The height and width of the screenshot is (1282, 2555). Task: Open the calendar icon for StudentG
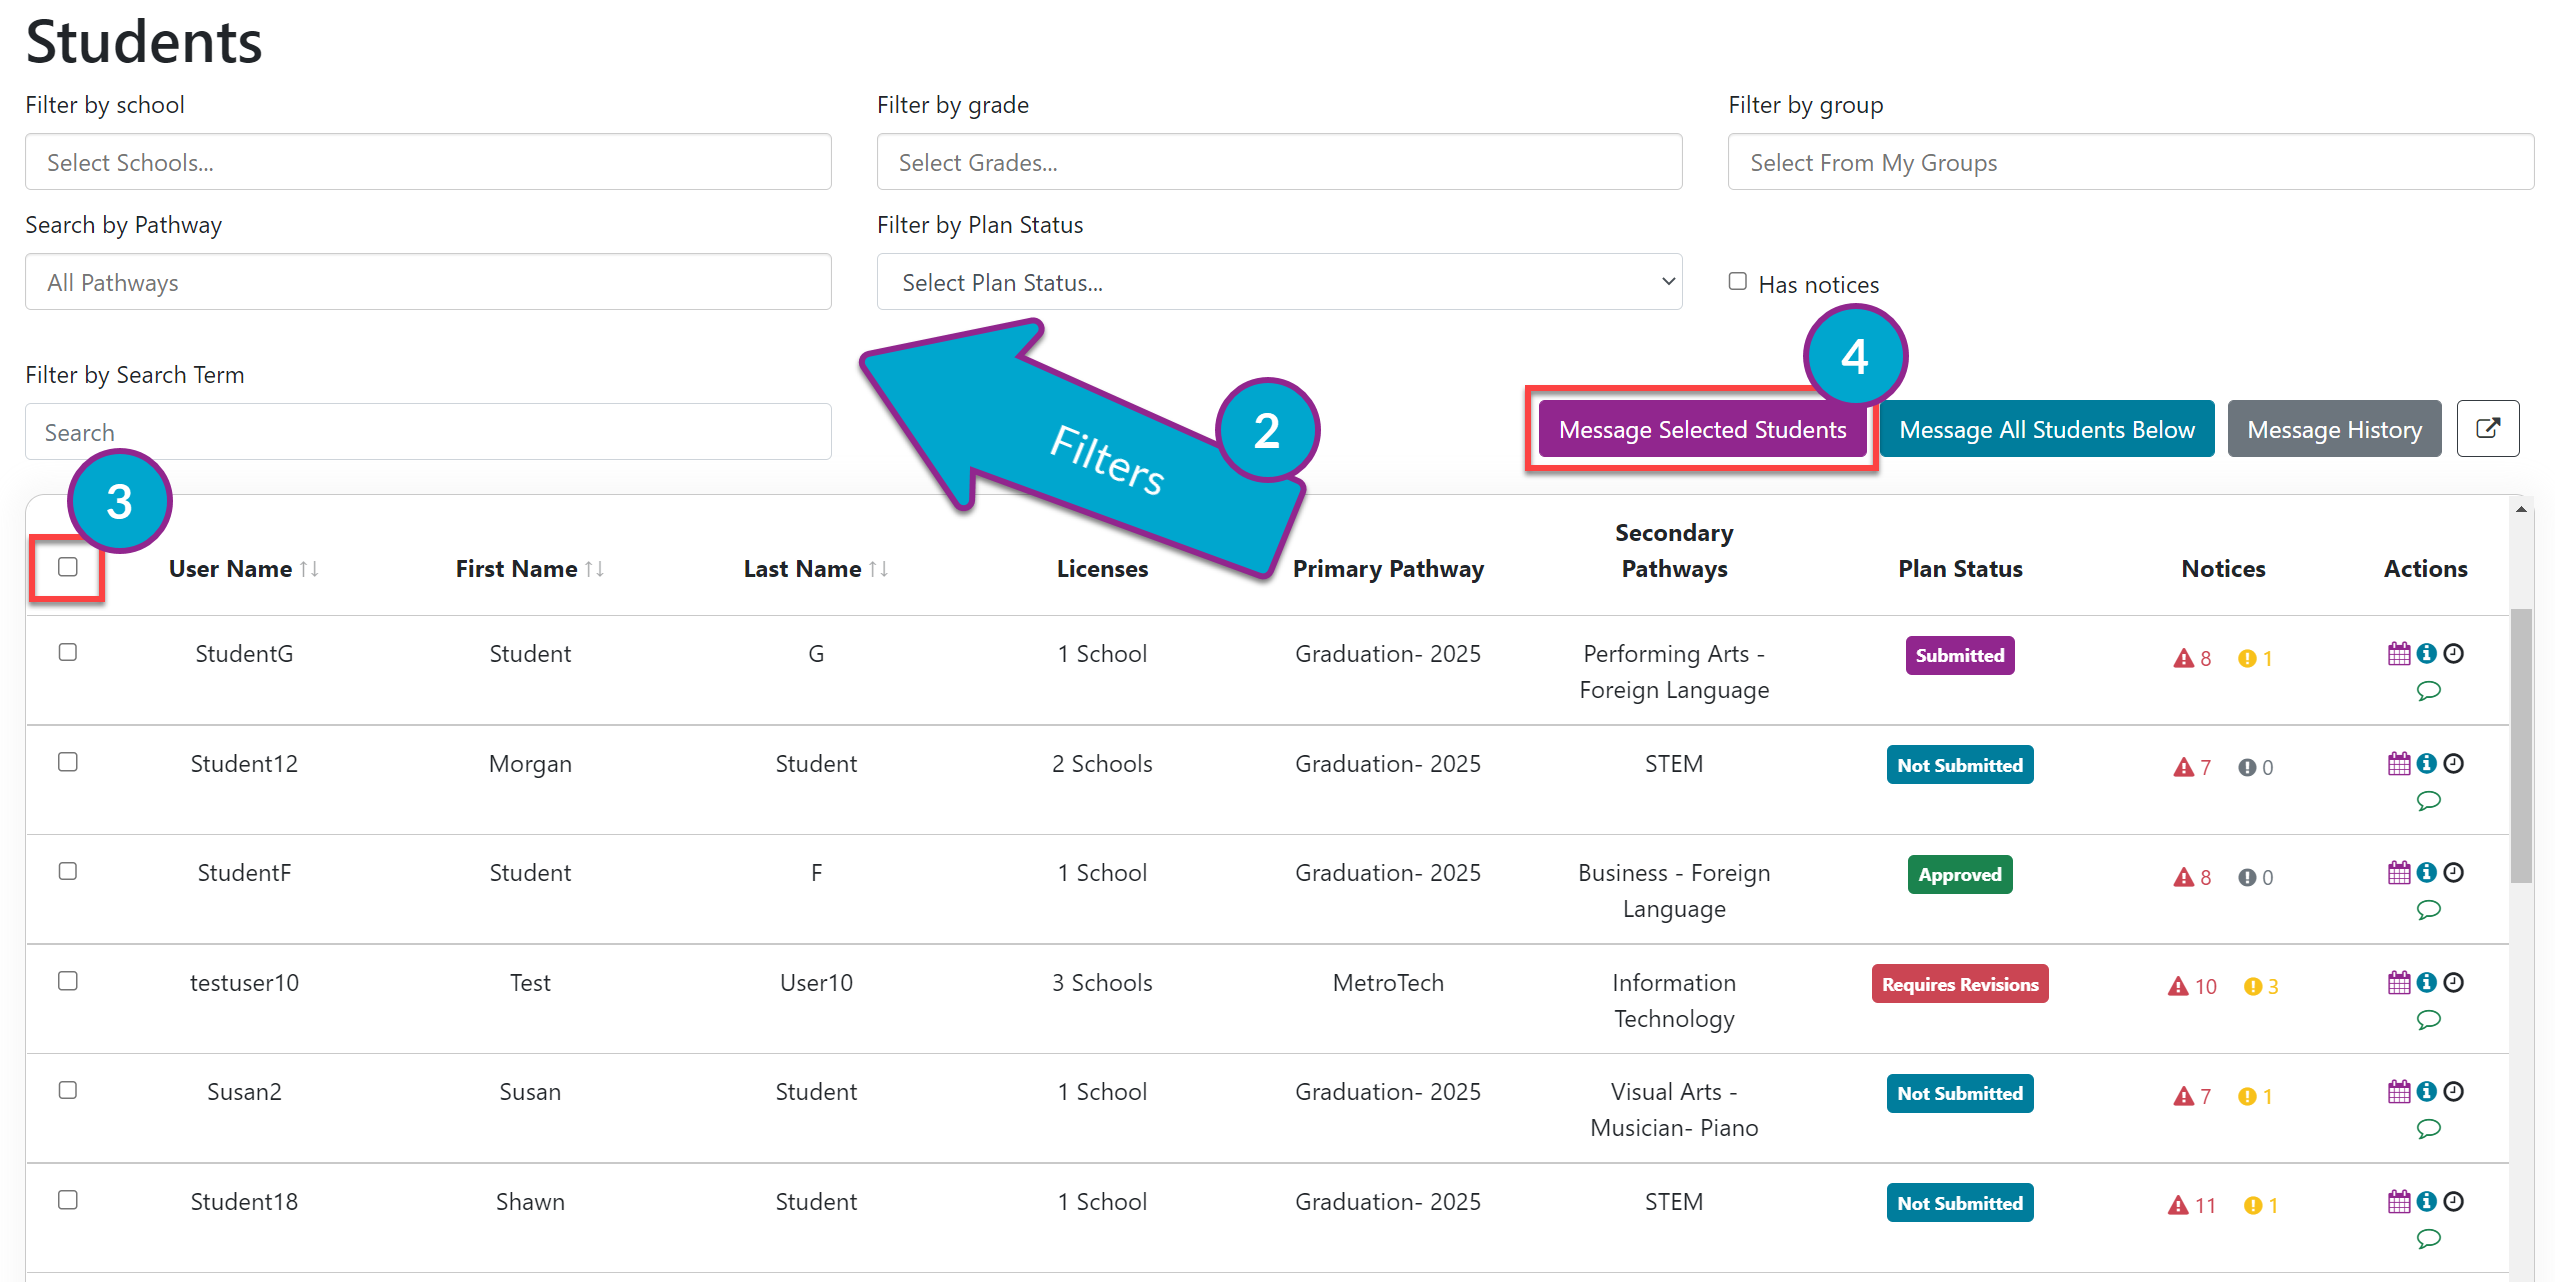click(2398, 654)
